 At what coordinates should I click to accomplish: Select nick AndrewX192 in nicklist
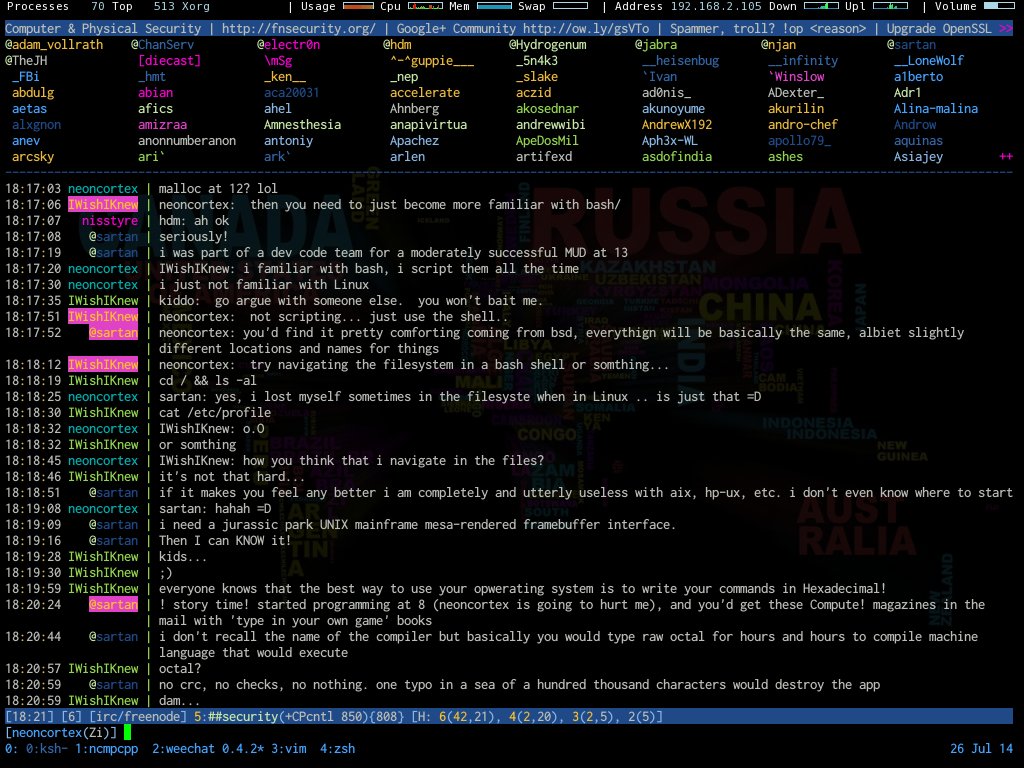[677, 125]
